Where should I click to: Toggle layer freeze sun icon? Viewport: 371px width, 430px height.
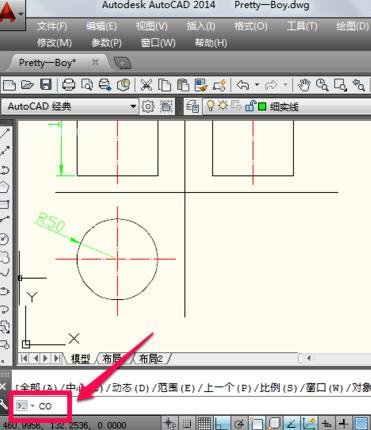point(223,106)
